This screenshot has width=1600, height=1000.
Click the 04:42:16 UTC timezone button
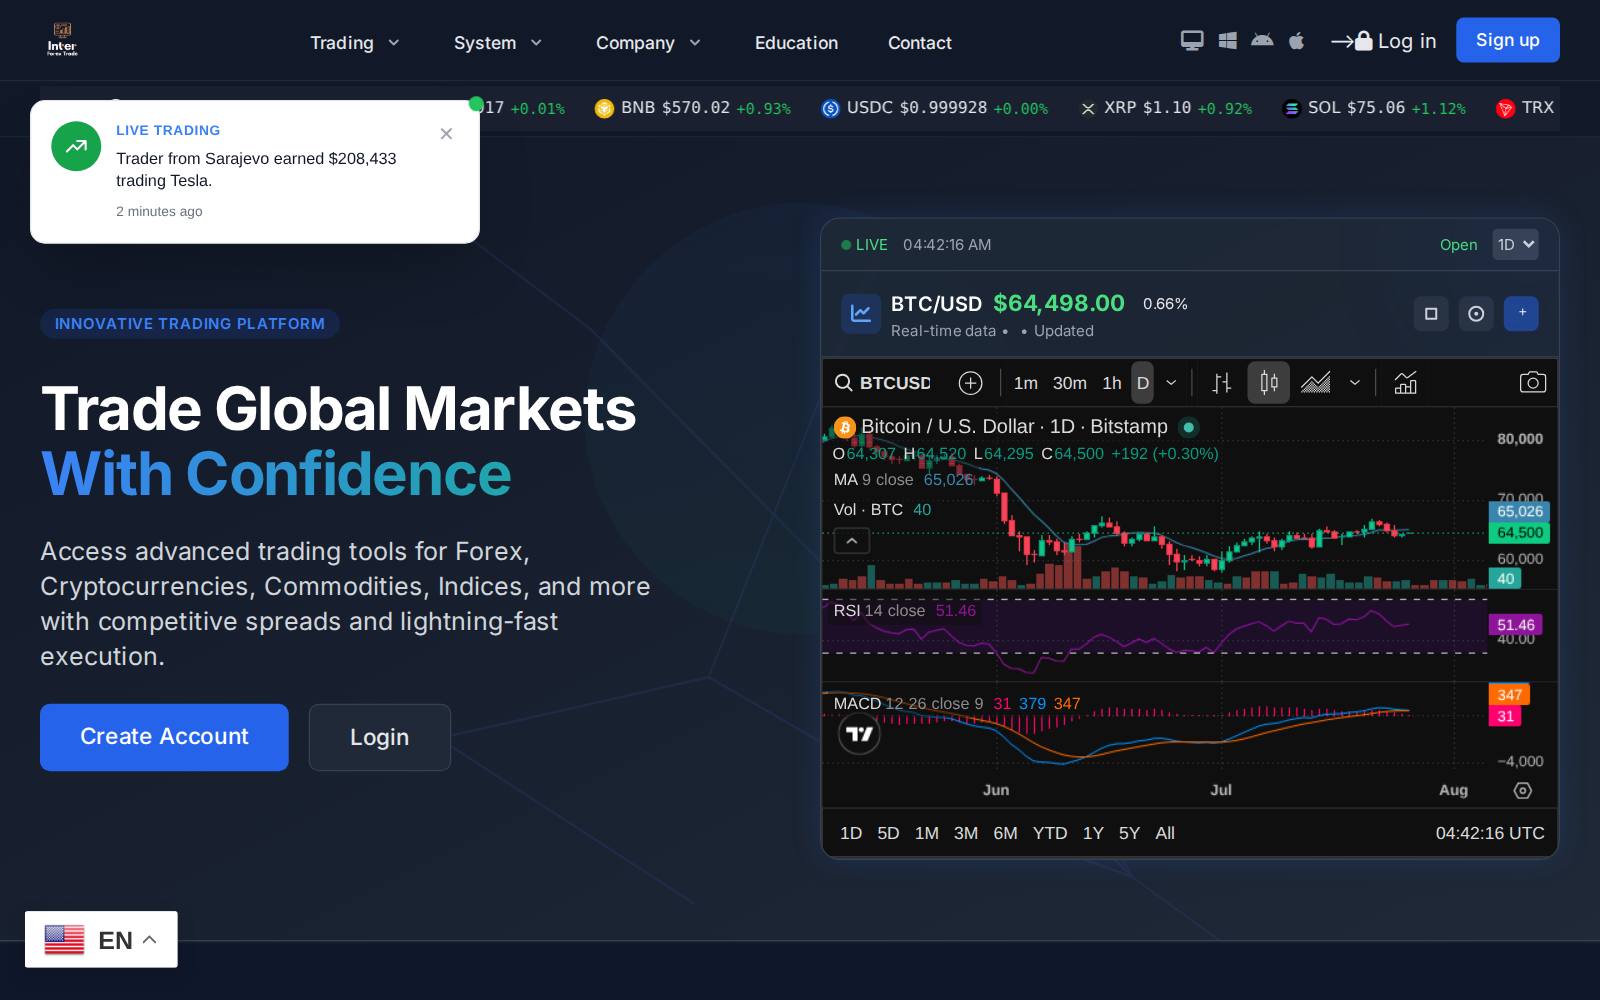[x=1490, y=833]
